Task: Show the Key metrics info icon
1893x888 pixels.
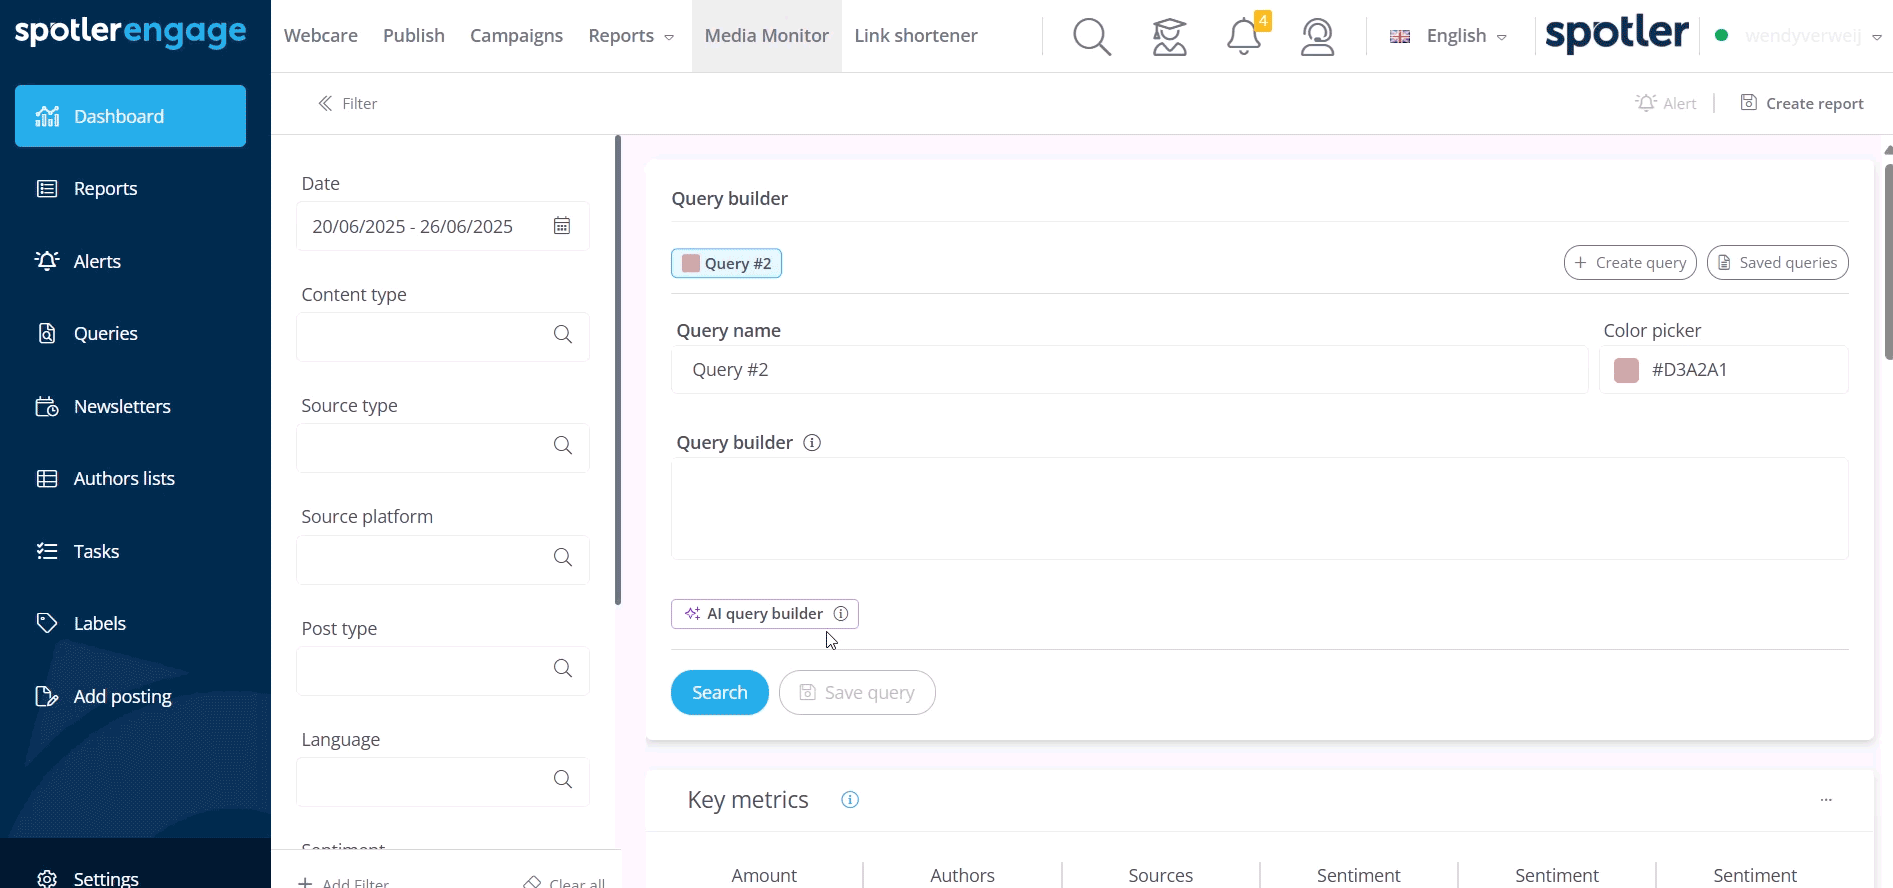Action: pyautogui.click(x=850, y=799)
